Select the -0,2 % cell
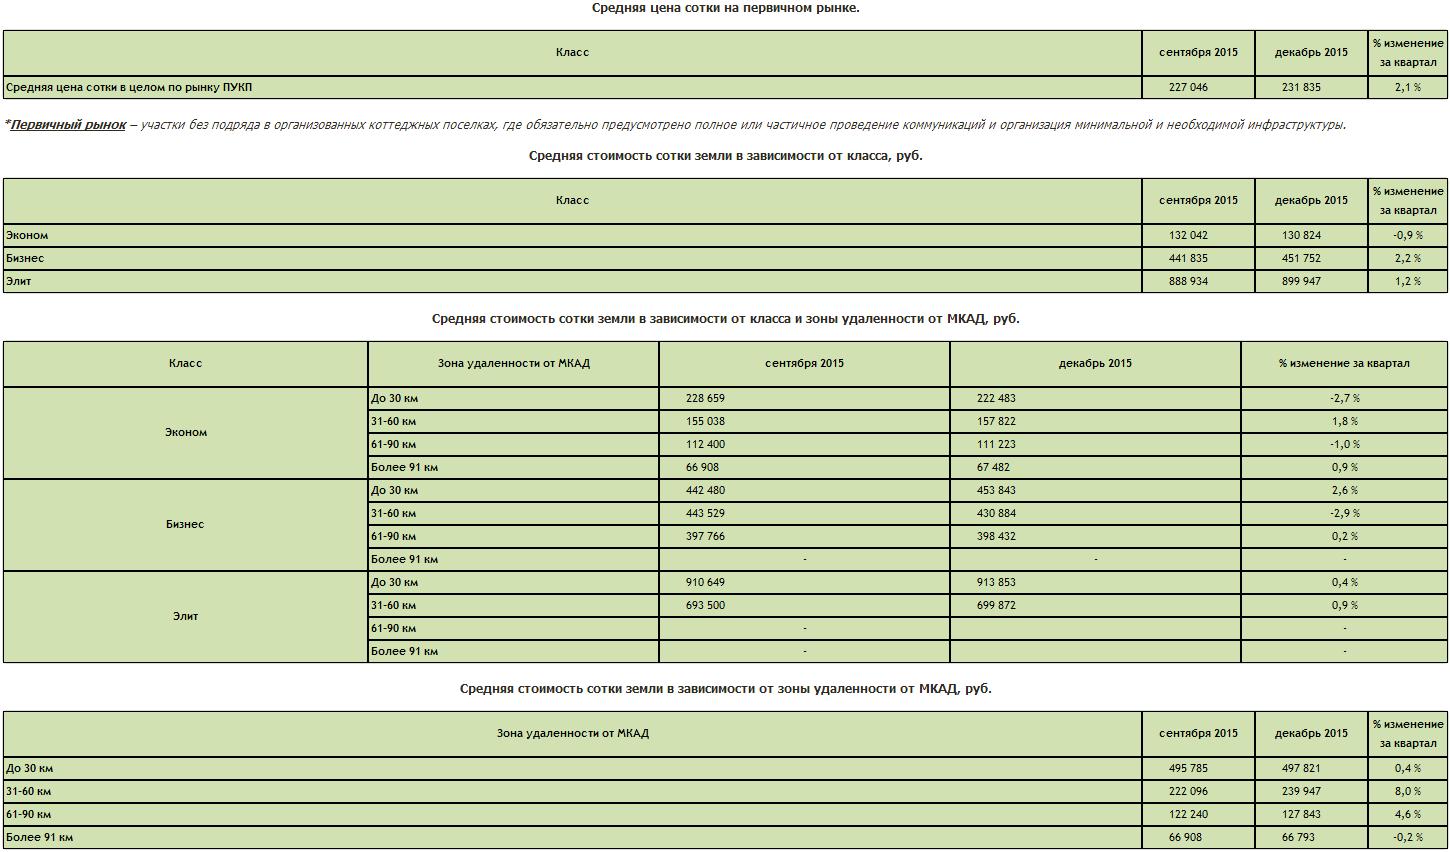Screen dimensions: 1450x852 tap(1408, 838)
